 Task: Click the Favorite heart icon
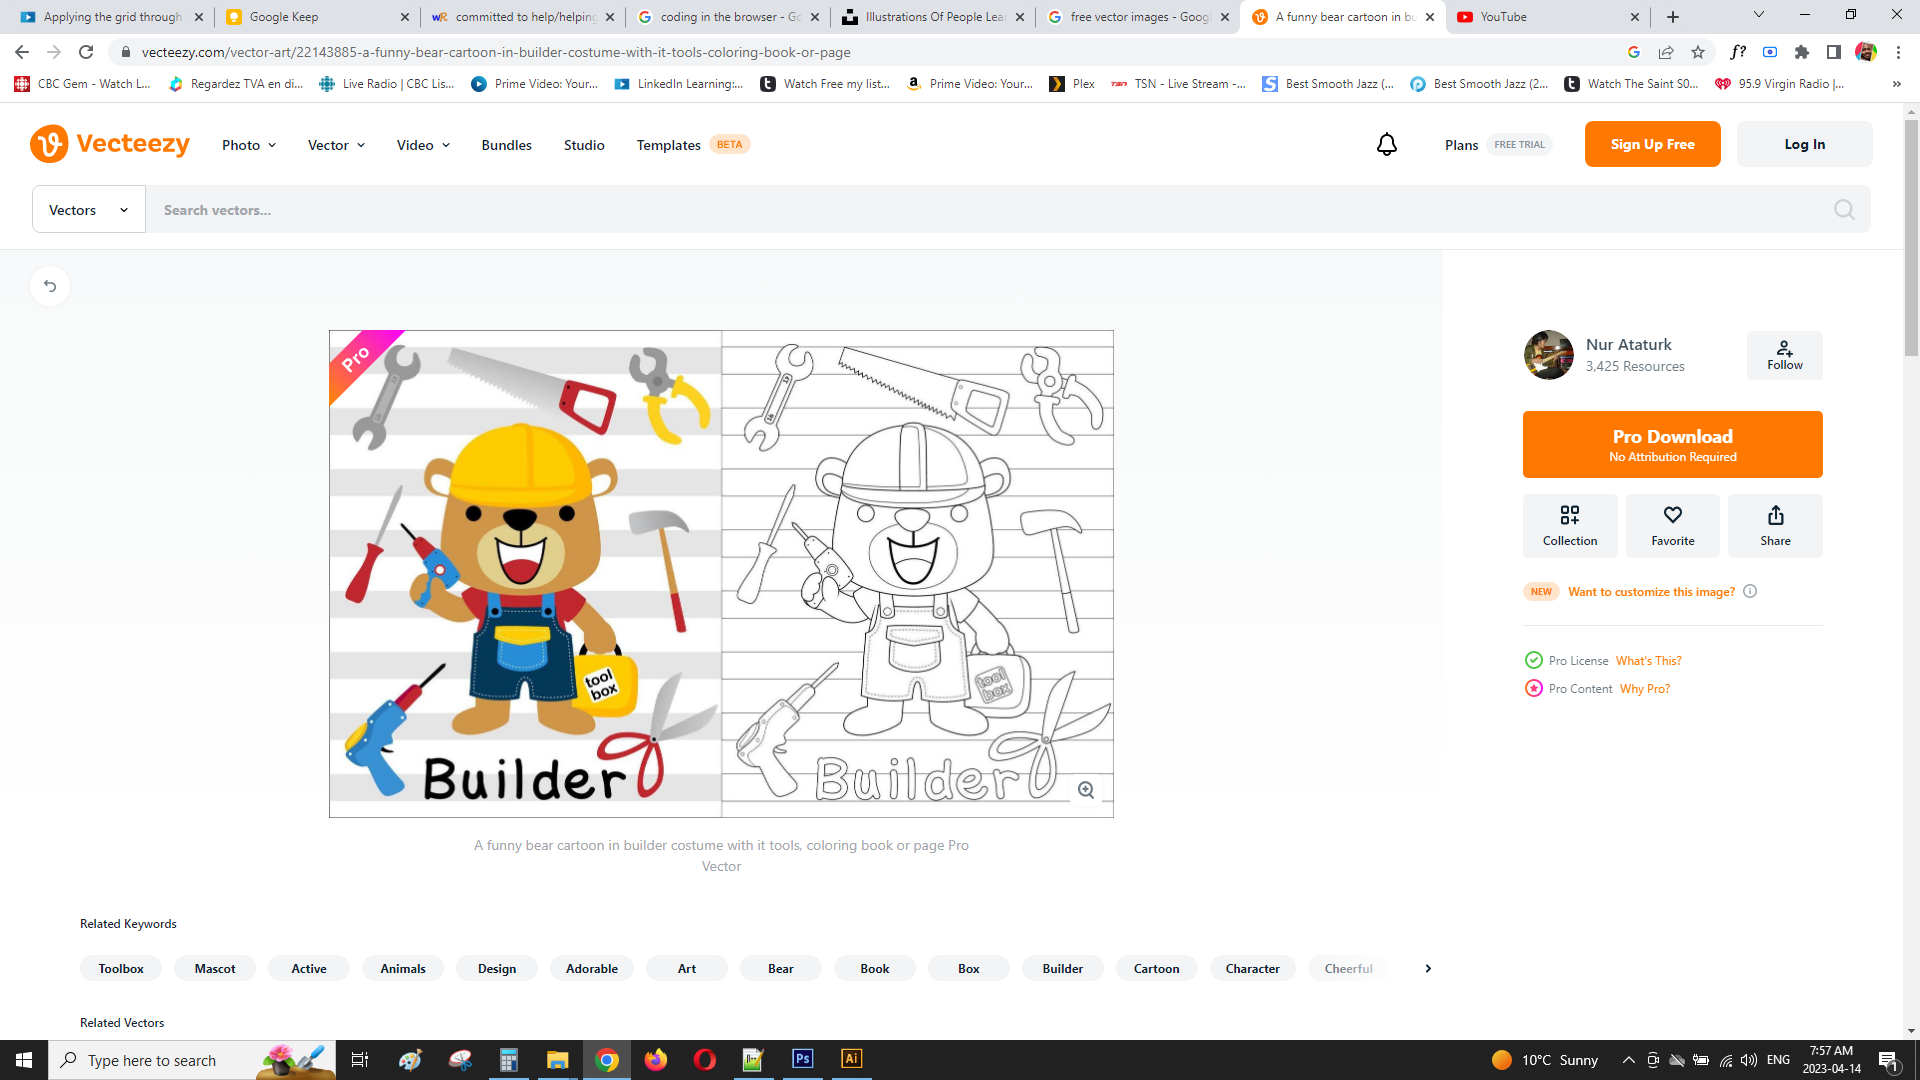(x=1672, y=525)
